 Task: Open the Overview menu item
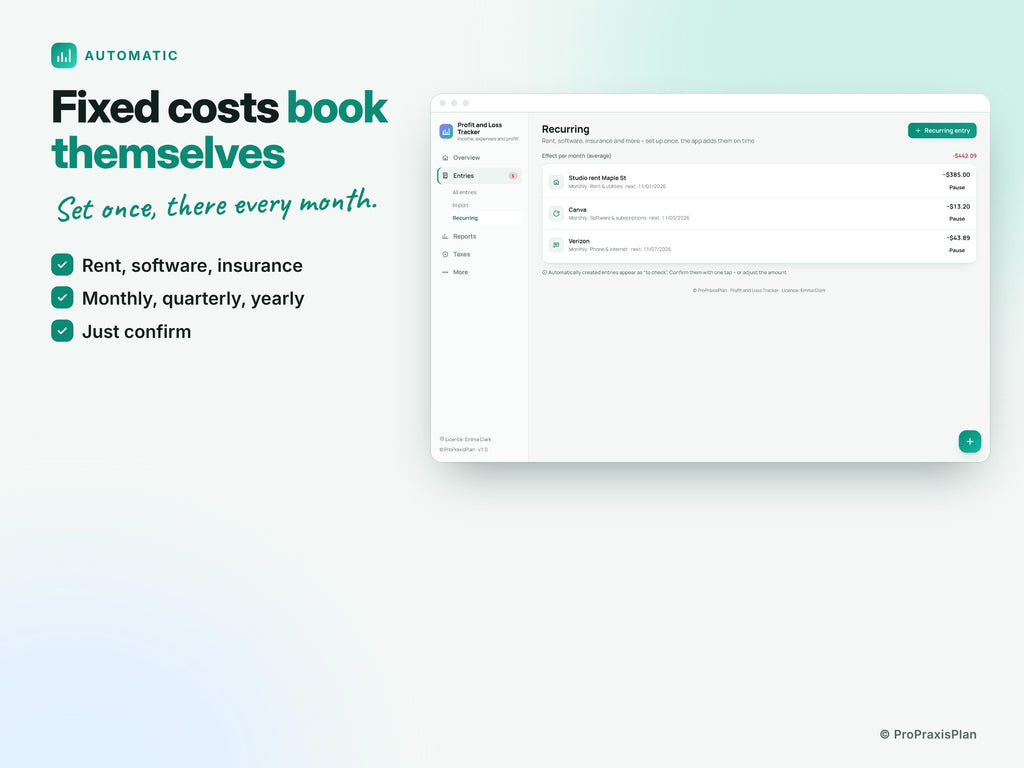click(x=479, y=157)
